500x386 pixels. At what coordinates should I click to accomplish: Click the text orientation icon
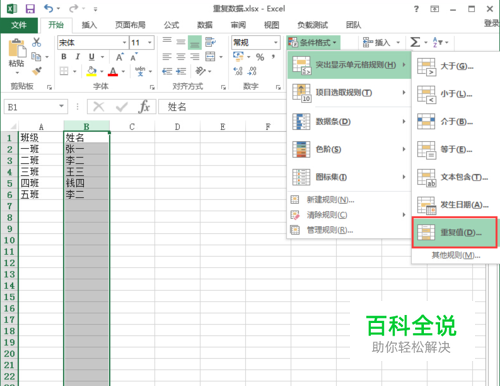[x=201, y=71]
